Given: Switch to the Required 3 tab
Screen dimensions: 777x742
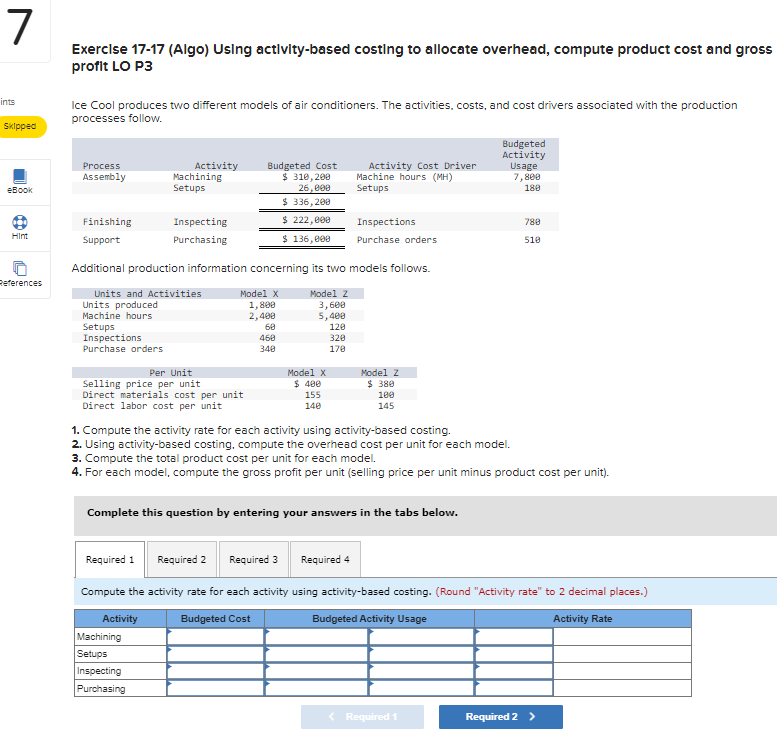Looking at the screenshot, I should 254,559.
